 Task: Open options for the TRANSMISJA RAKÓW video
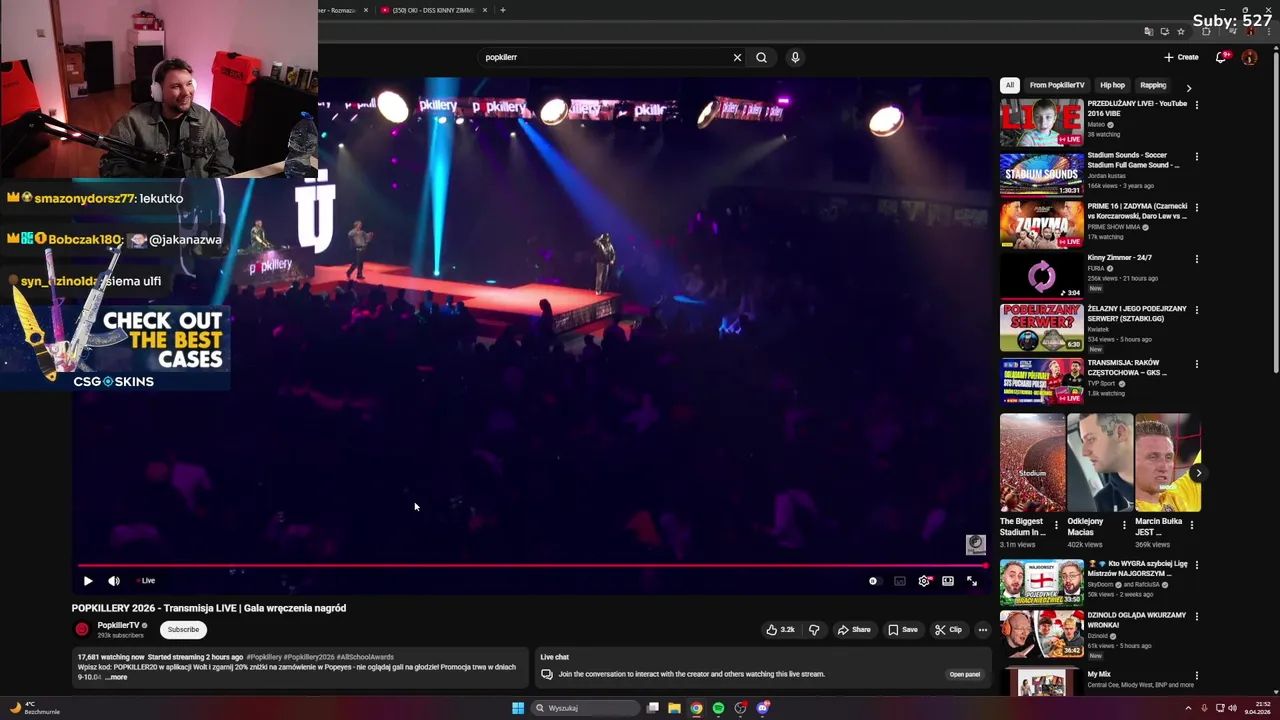[1196, 364]
